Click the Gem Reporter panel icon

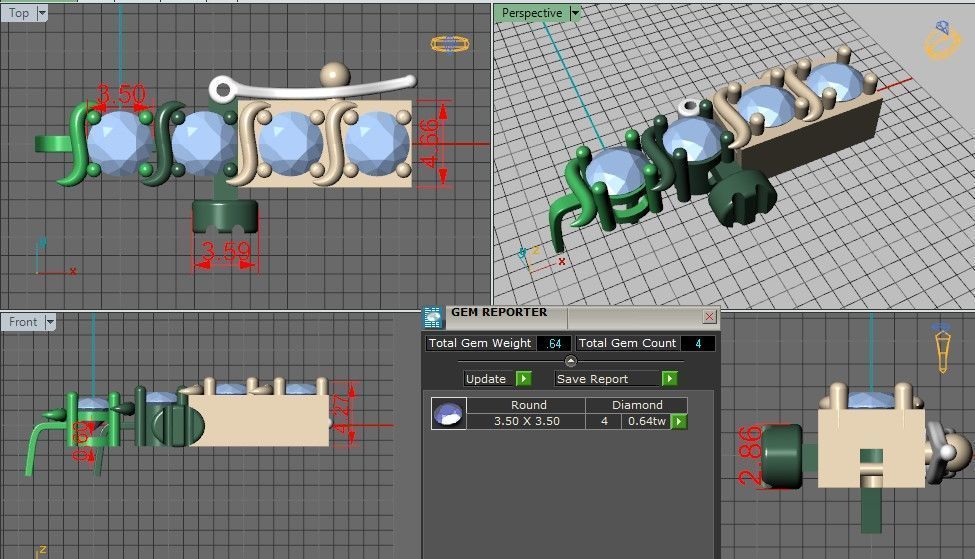tap(433, 317)
